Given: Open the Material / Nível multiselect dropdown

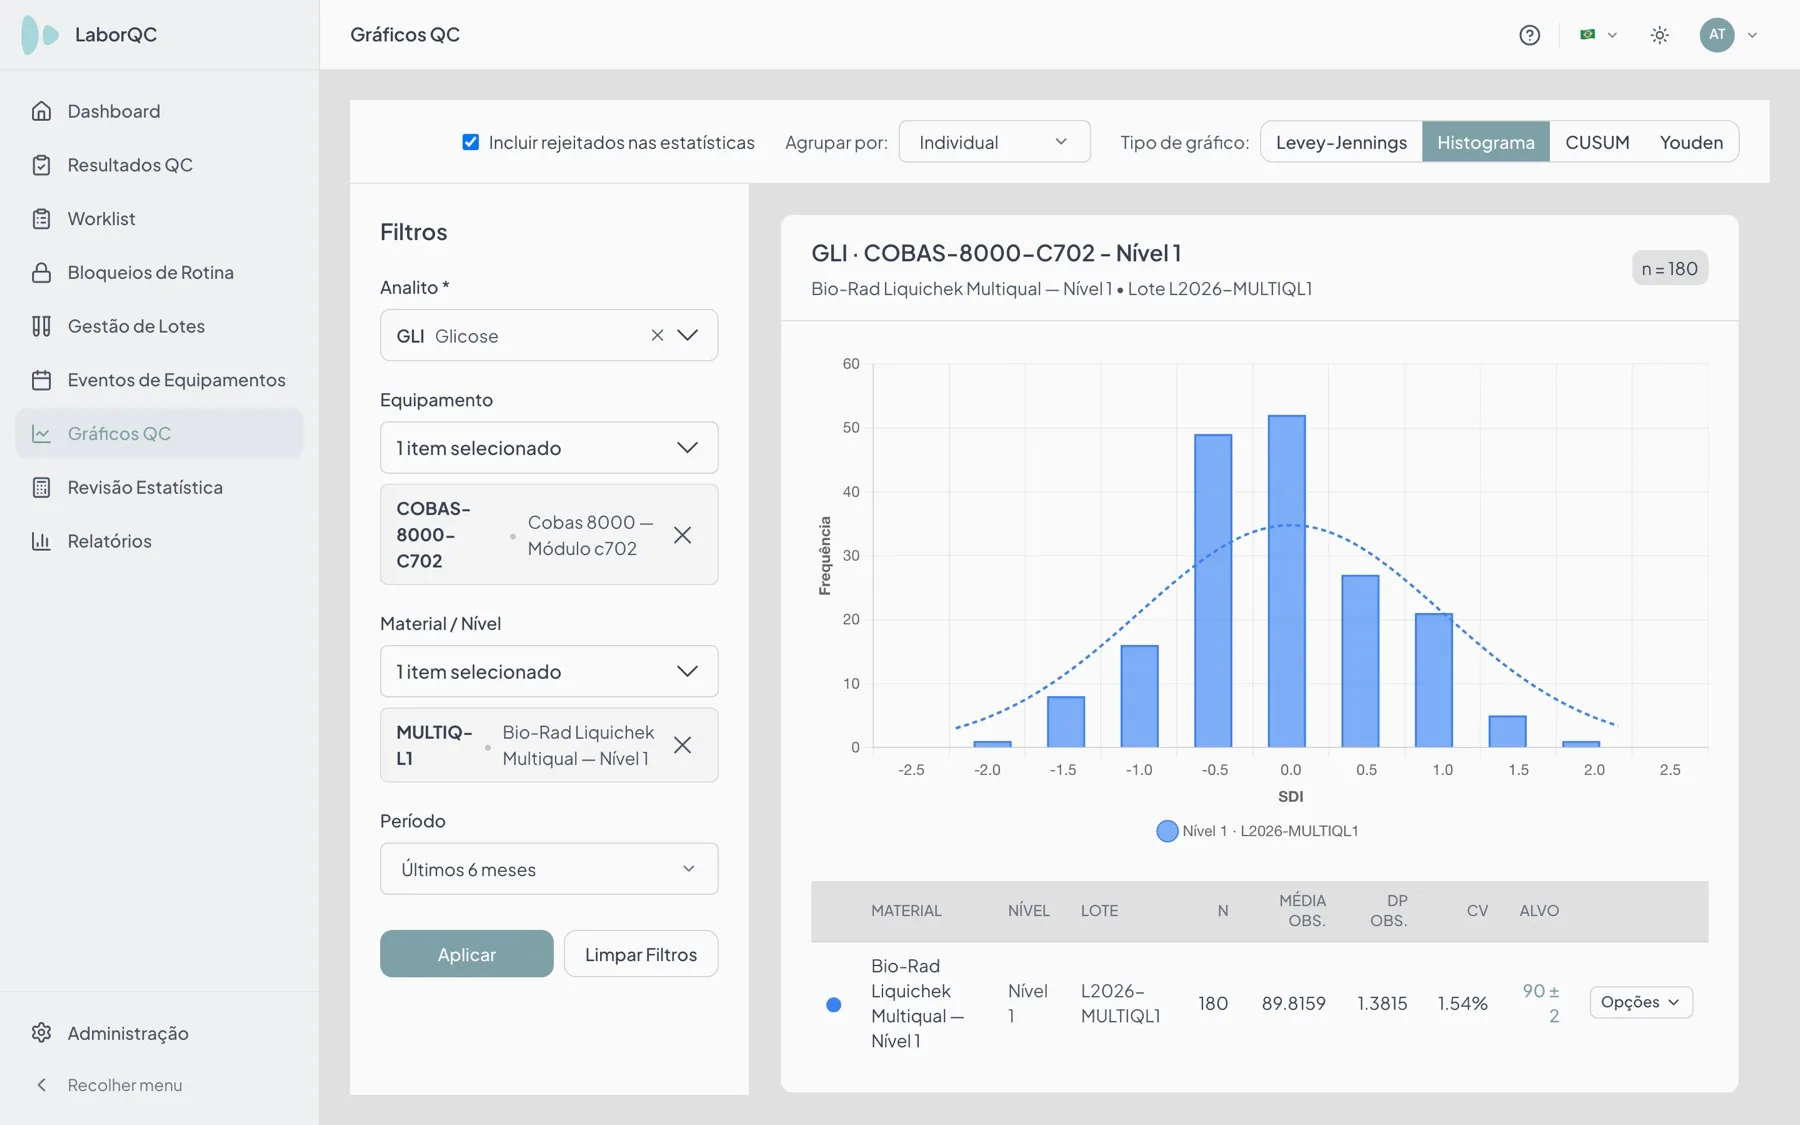Looking at the screenshot, I should (x=549, y=672).
